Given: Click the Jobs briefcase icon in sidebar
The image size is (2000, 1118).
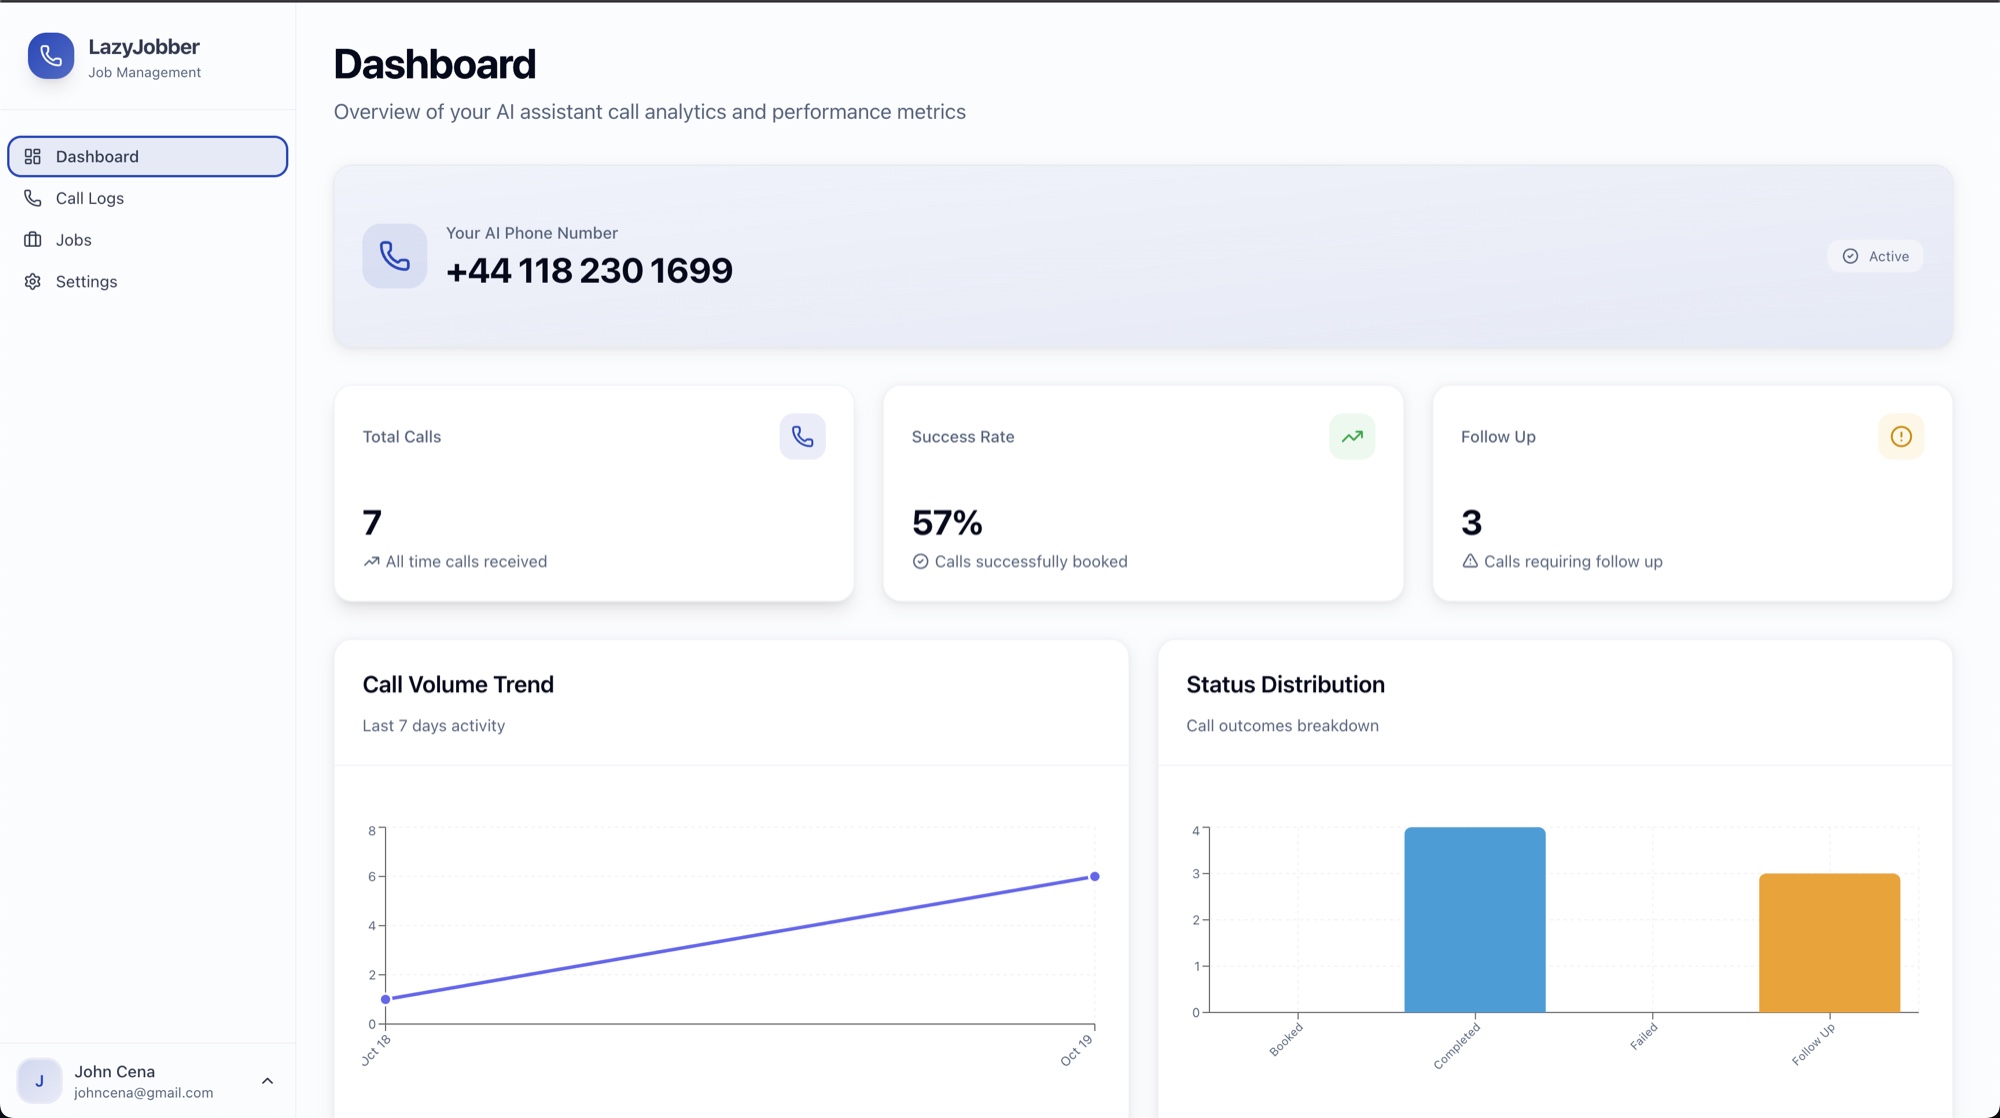Looking at the screenshot, I should (32, 239).
